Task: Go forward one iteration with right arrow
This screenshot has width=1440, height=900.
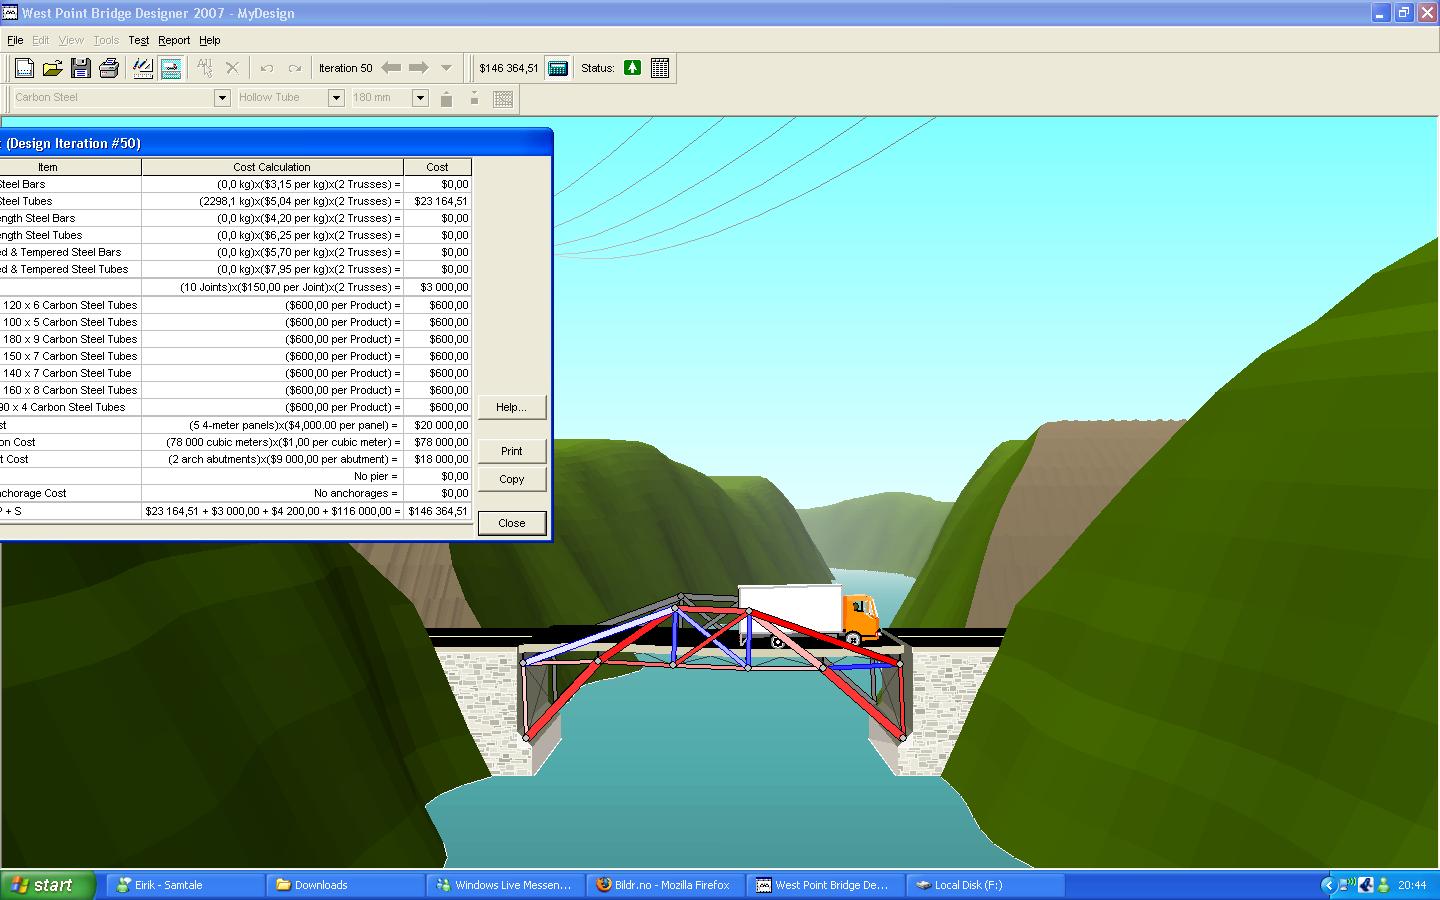Action: point(419,68)
